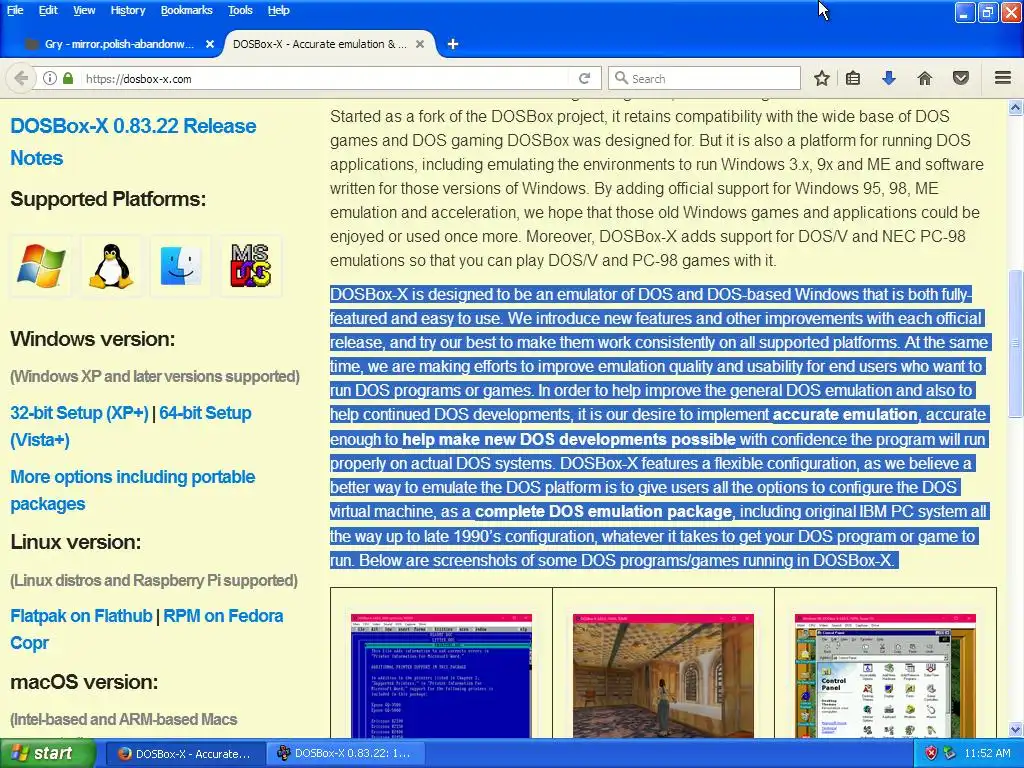Save to Pocket icon
The width and height of the screenshot is (1024, 768).
[x=961, y=78]
